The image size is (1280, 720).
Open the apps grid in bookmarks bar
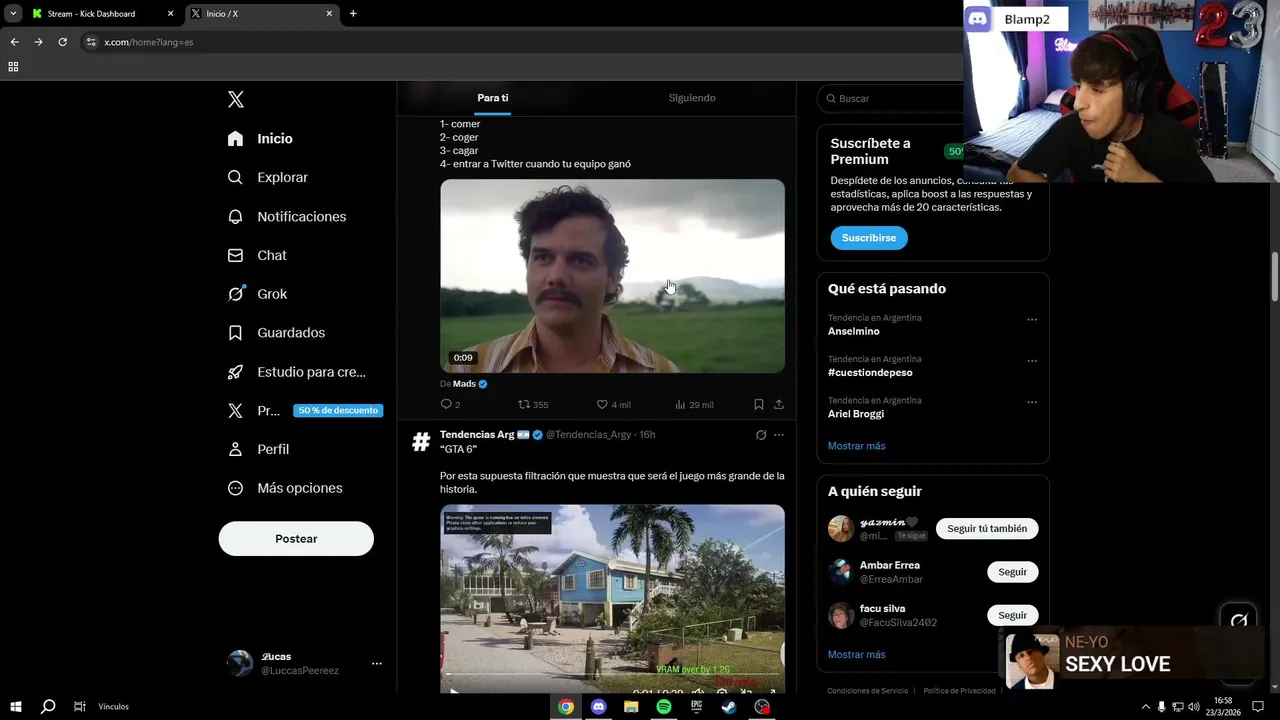(x=13, y=67)
